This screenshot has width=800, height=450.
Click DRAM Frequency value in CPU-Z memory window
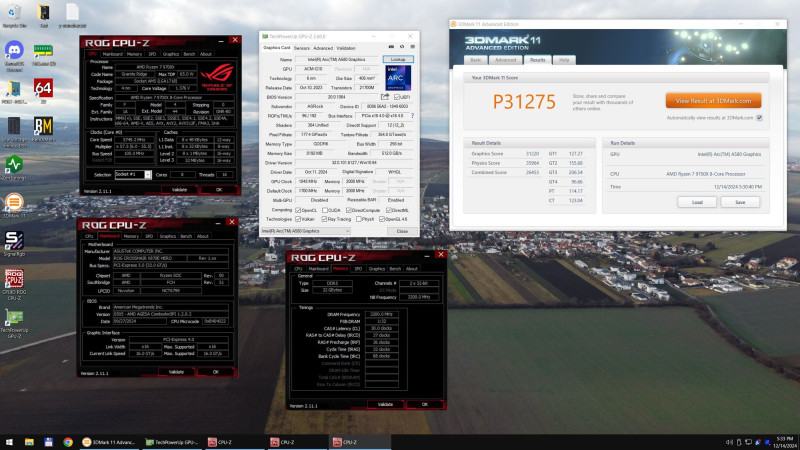[x=382, y=314]
